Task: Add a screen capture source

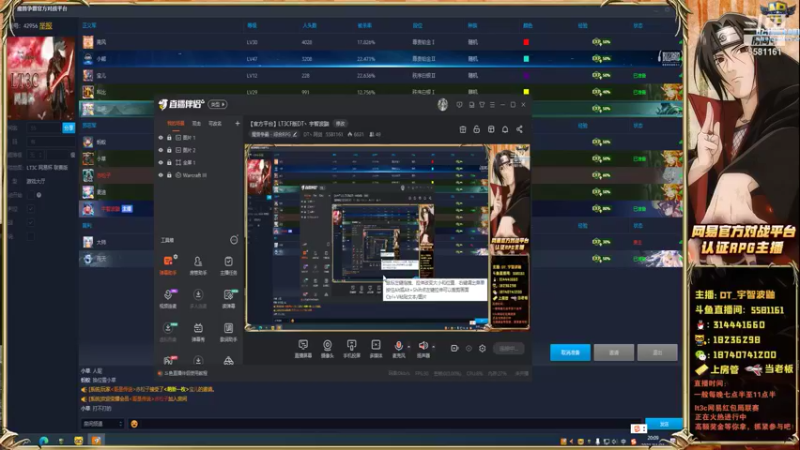Action: [303, 349]
